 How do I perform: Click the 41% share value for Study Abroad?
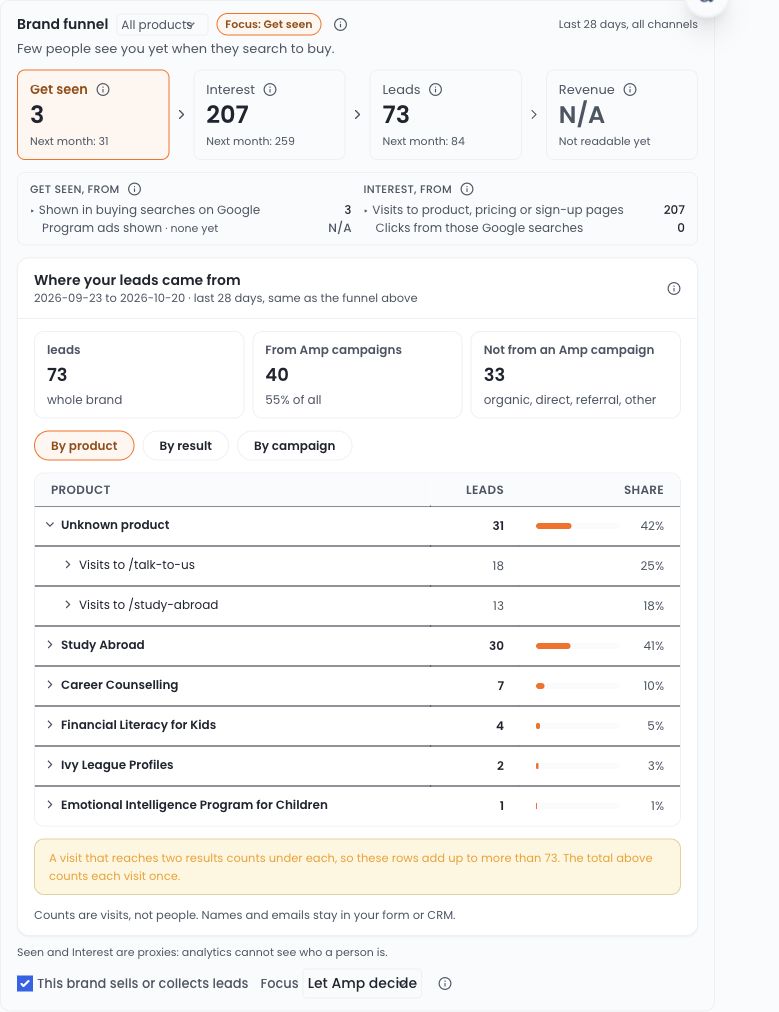pos(654,646)
